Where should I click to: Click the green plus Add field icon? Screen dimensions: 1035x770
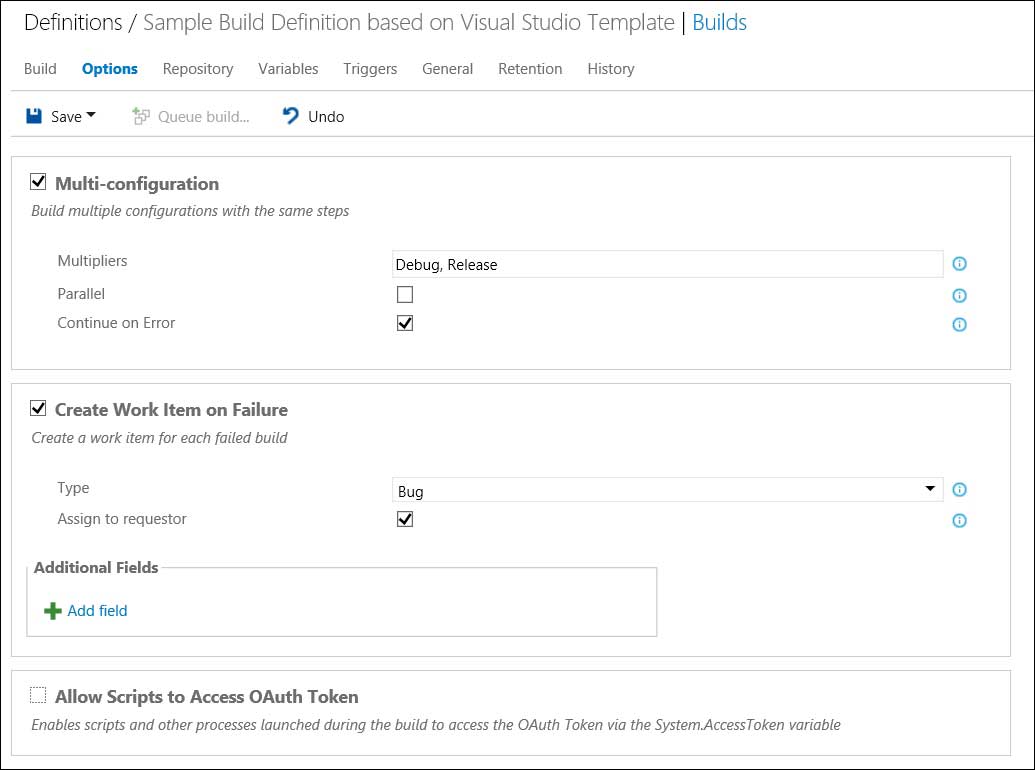pyautogui.click(x=53, y=611)
